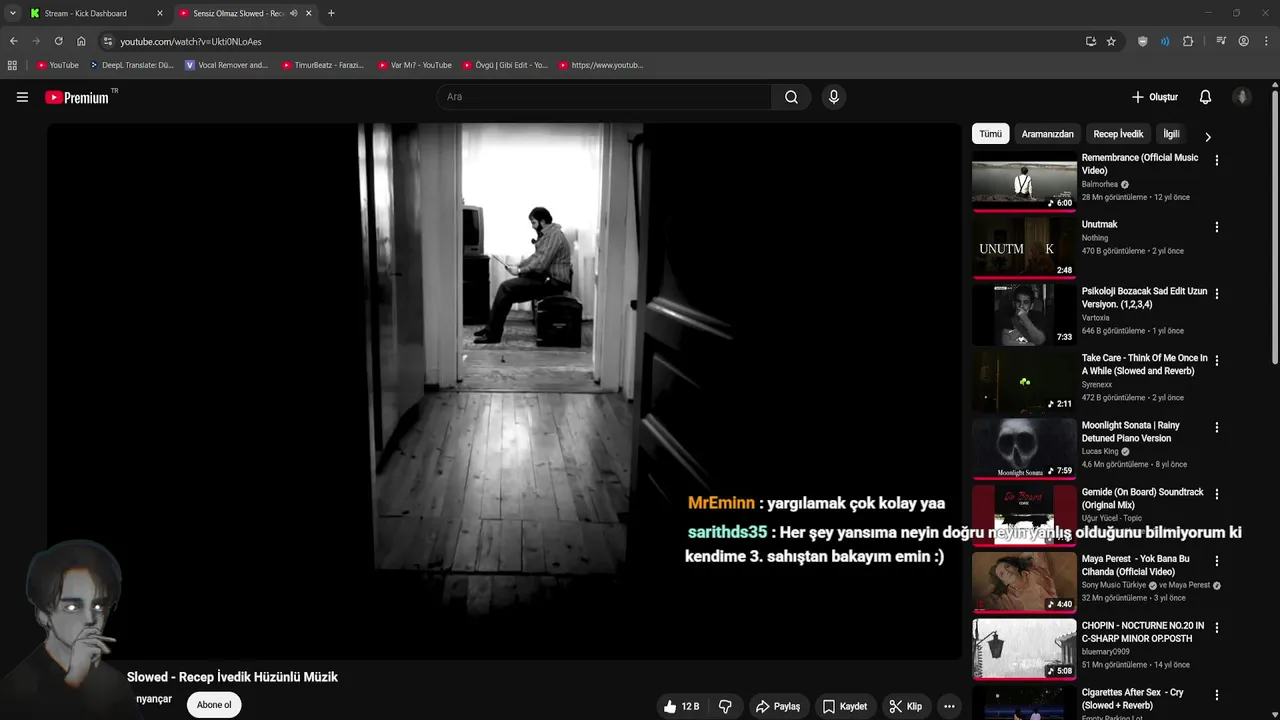
Task: Share the video via Paylaş
Action: pyautogui.click(x=778, y=706)
